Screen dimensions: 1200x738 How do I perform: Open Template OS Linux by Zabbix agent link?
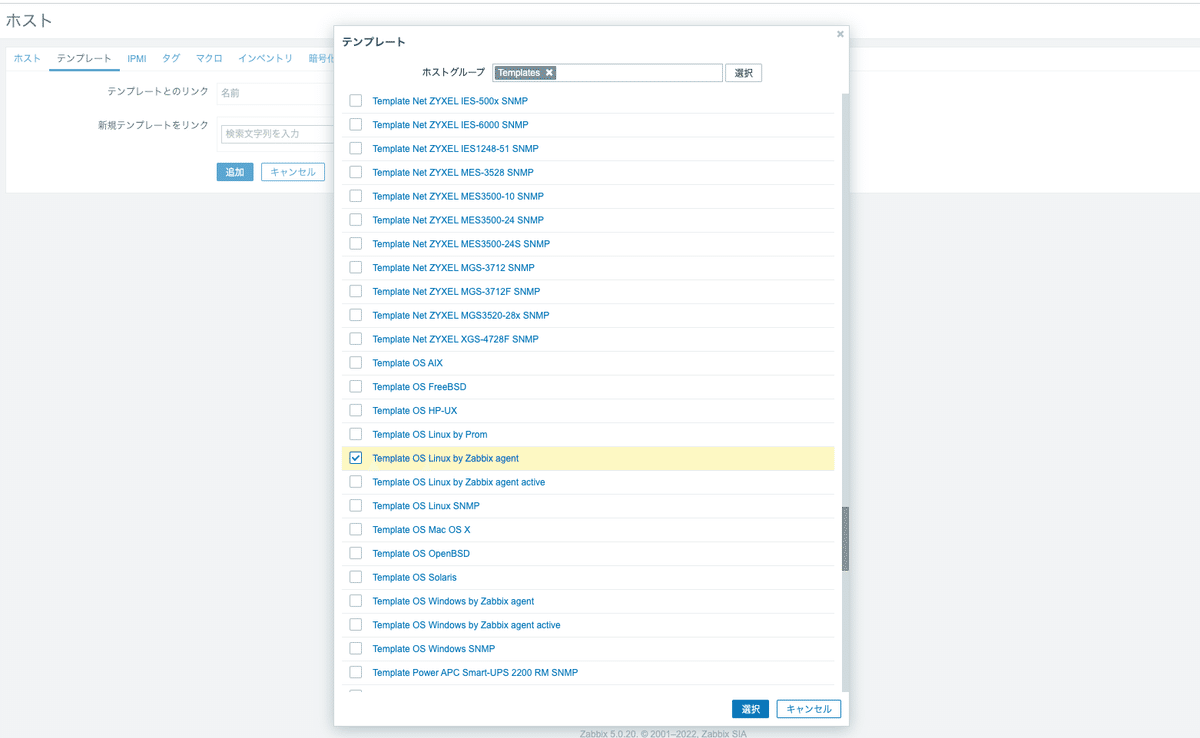coord(445,458)
